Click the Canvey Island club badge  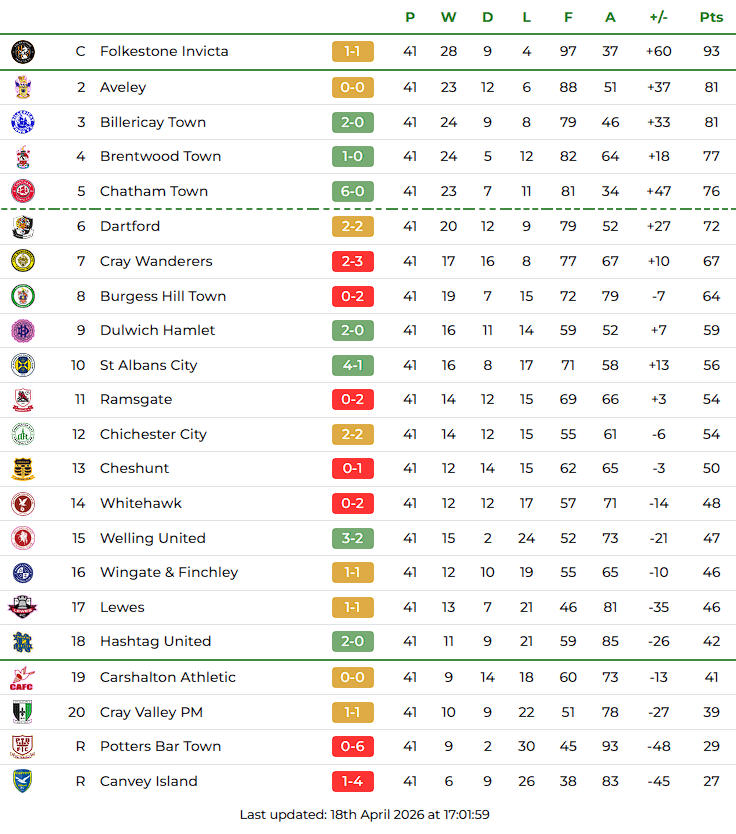pyautogui.click(x=23, y=781)
